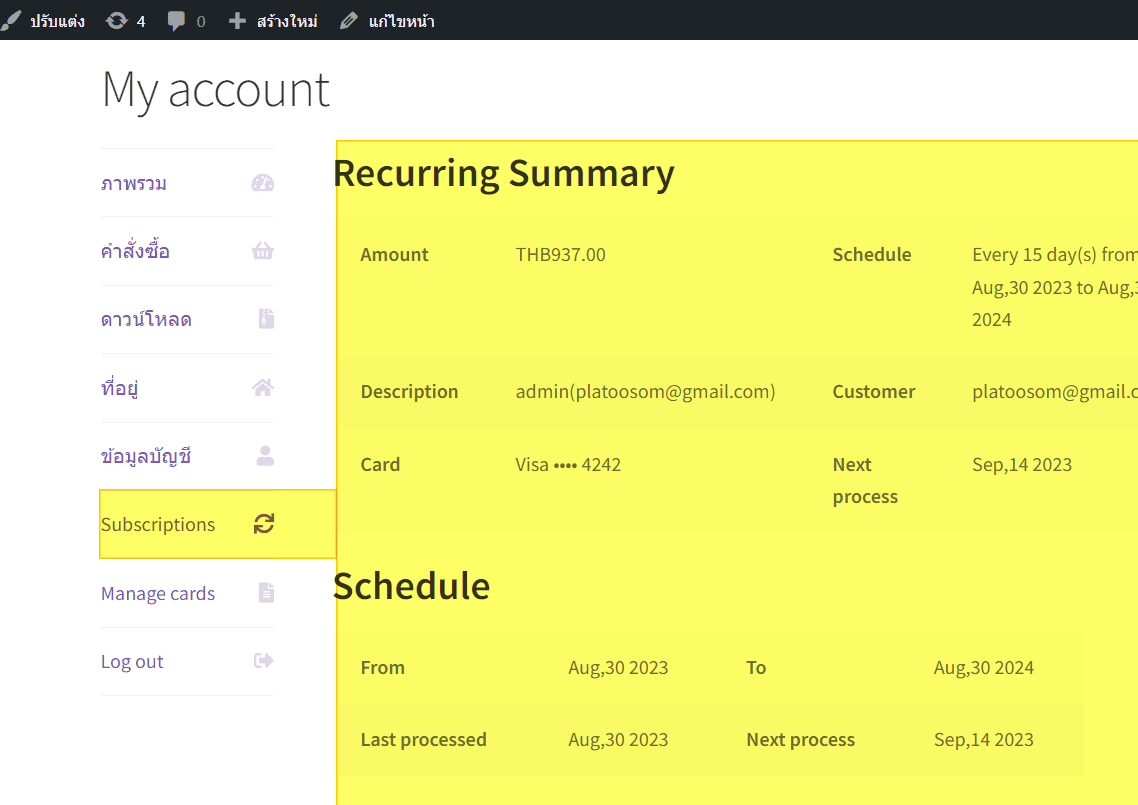The image size is (1138, 805).
Task: Click the refresh icon beside Subscriptions
Action: point(264,524)
